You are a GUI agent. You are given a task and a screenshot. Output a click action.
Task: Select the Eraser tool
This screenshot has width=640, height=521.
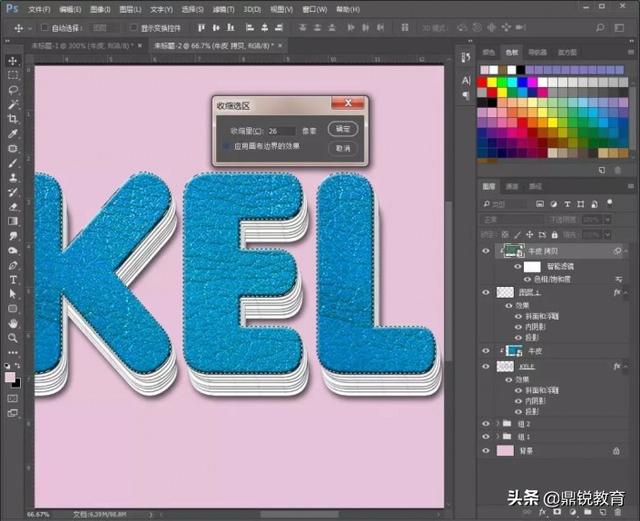pos(13,207)
